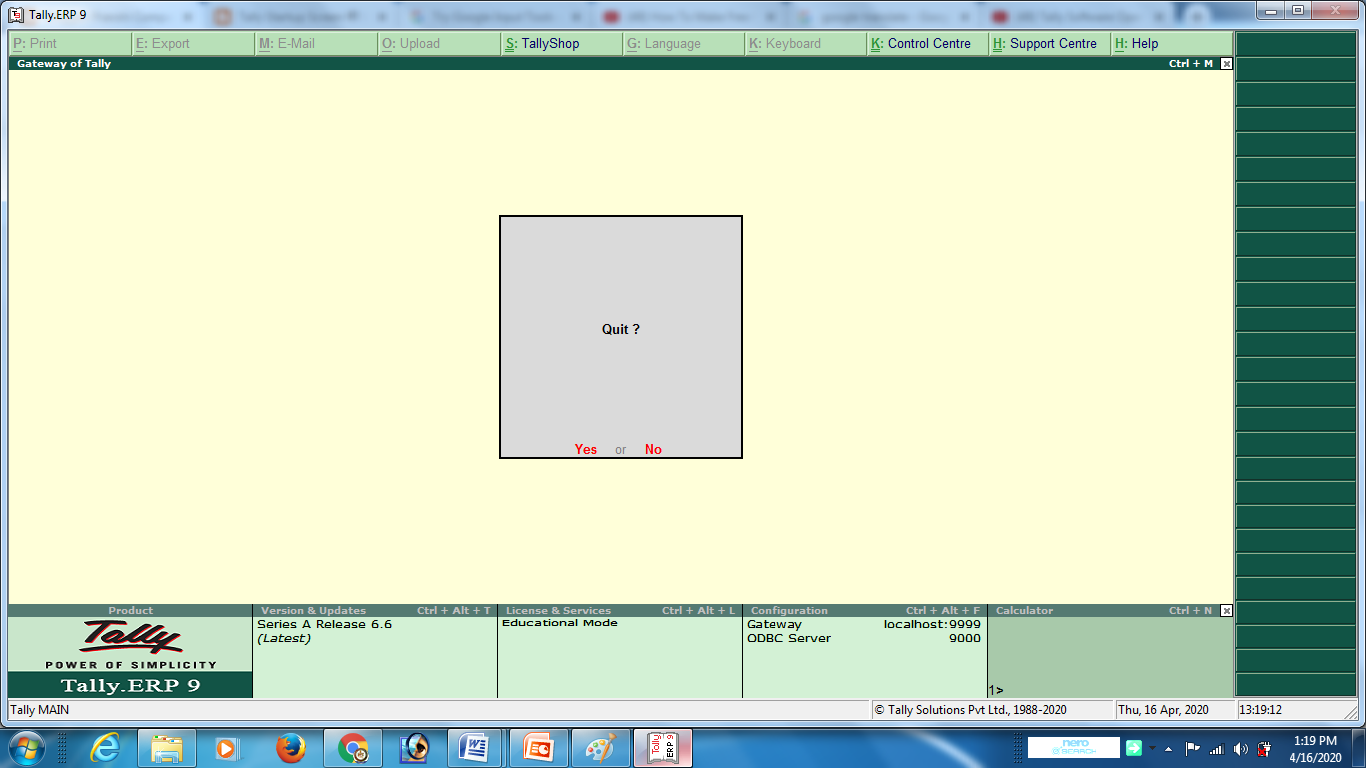Screen dimensions: 1366x768
Task: Launch Internet Explorer from the taskbar
Action: point(104,748)
